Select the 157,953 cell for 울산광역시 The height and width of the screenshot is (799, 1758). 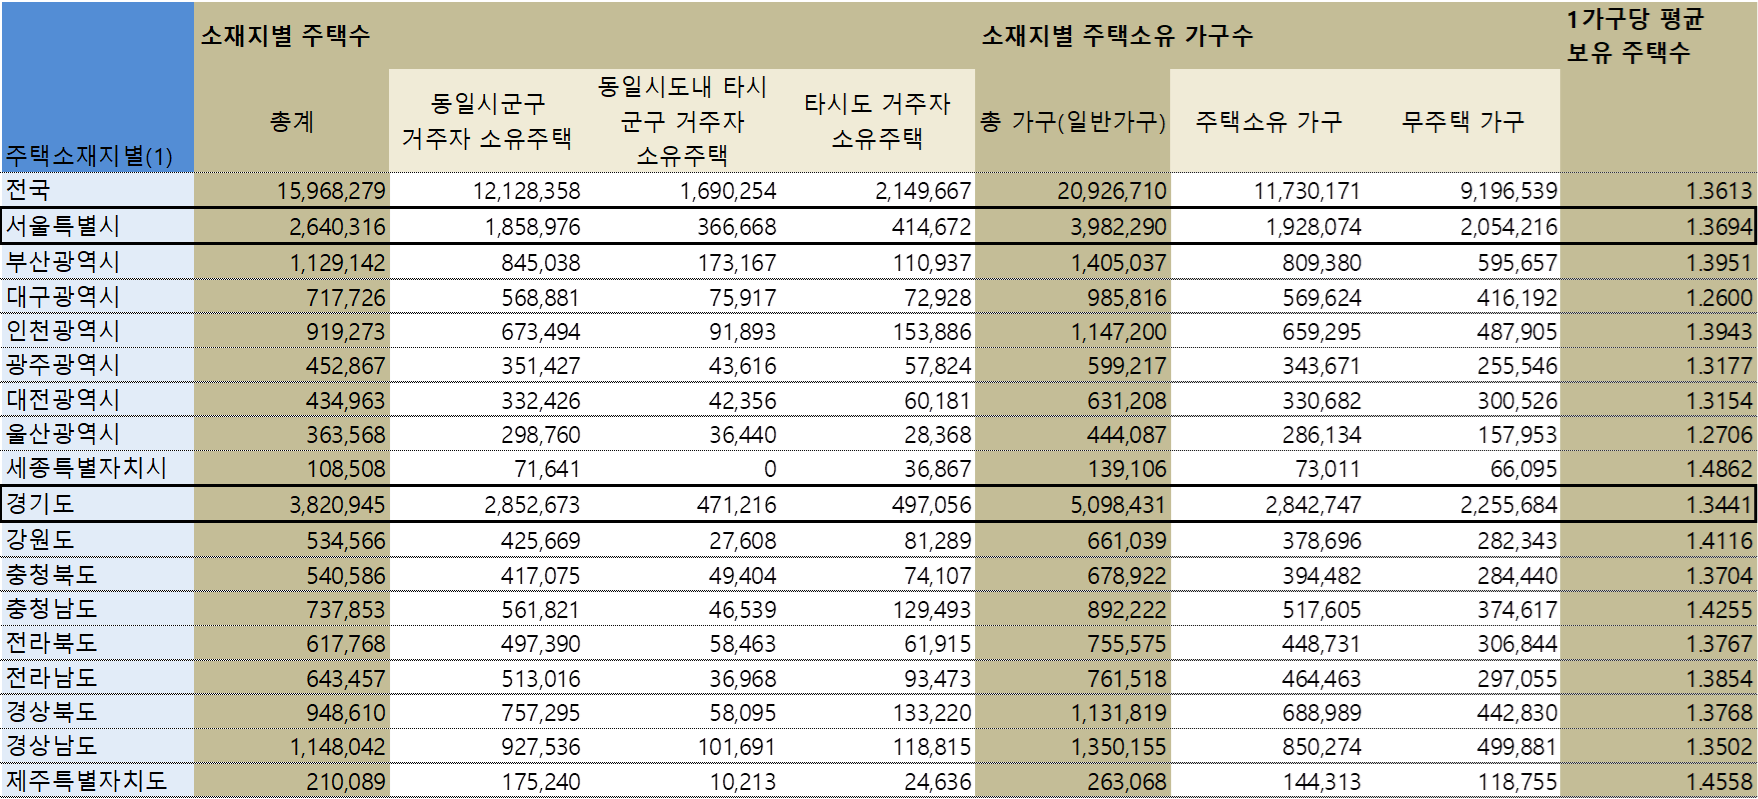pyautogui.click(x=1462, y=434)
